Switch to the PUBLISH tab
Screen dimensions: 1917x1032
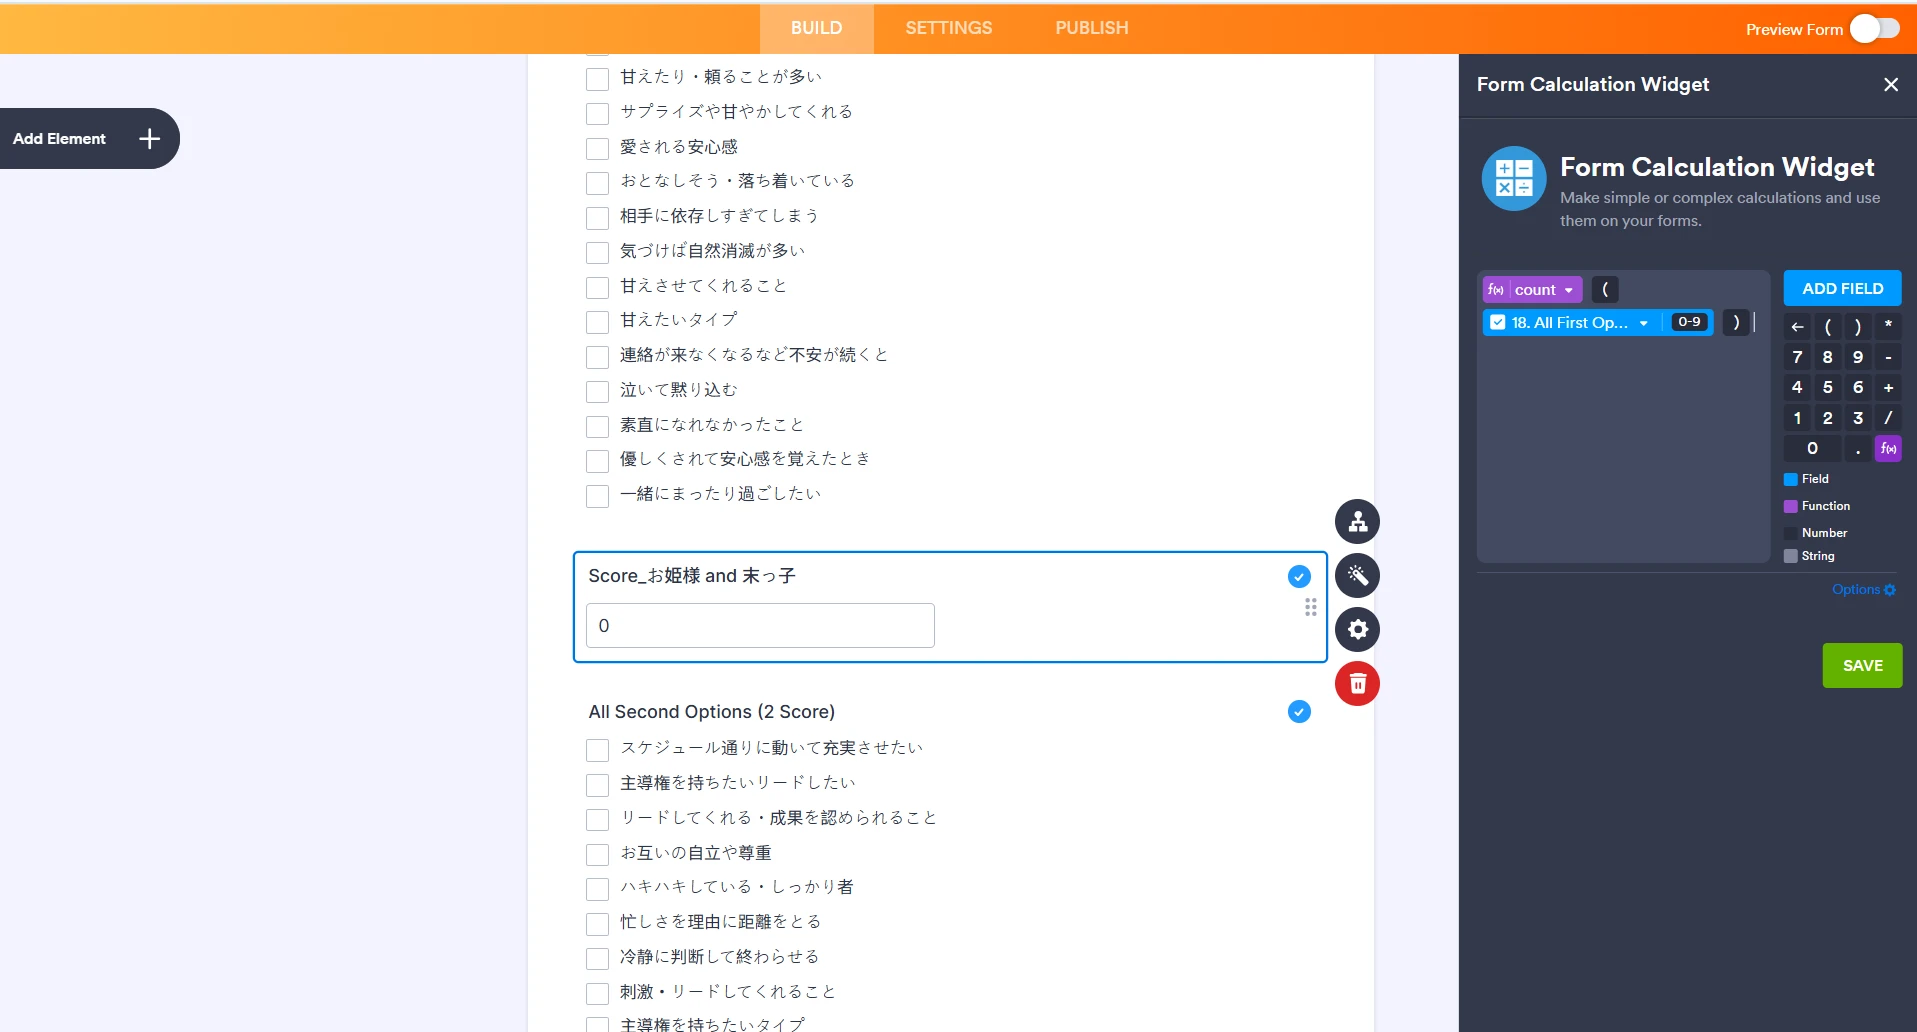[x=1090, y=28]
